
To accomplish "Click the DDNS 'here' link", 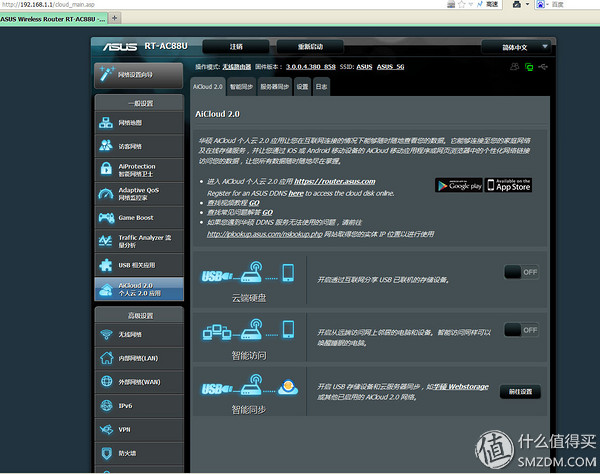I will tap(296, 193).
